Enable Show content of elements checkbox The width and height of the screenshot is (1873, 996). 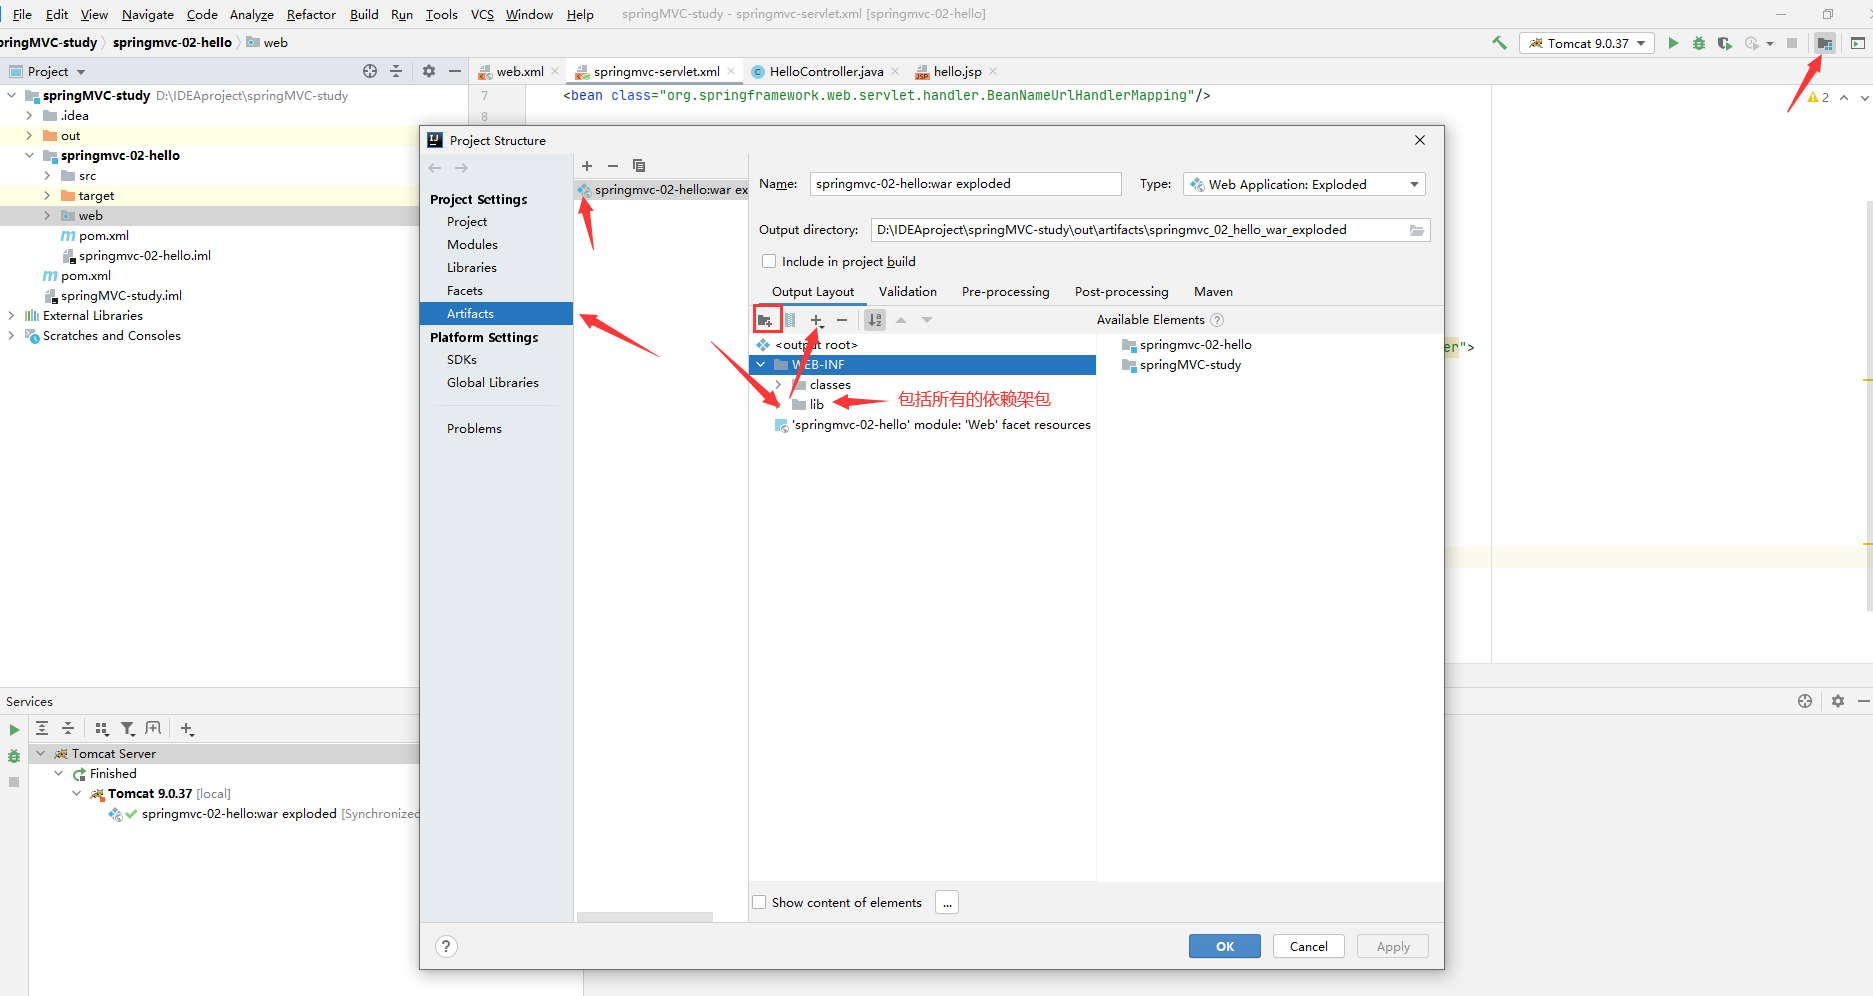(x=759, y=902)
